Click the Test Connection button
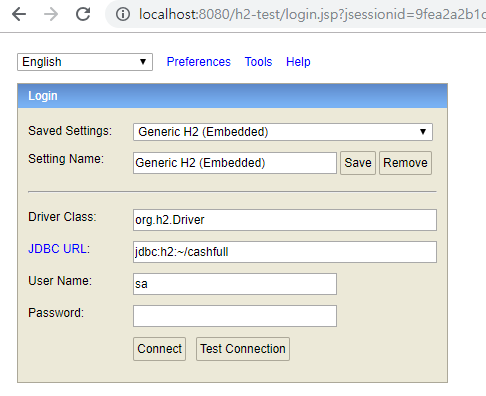The width and height of the screenshot is (486, 396). [x=243, y=349]
